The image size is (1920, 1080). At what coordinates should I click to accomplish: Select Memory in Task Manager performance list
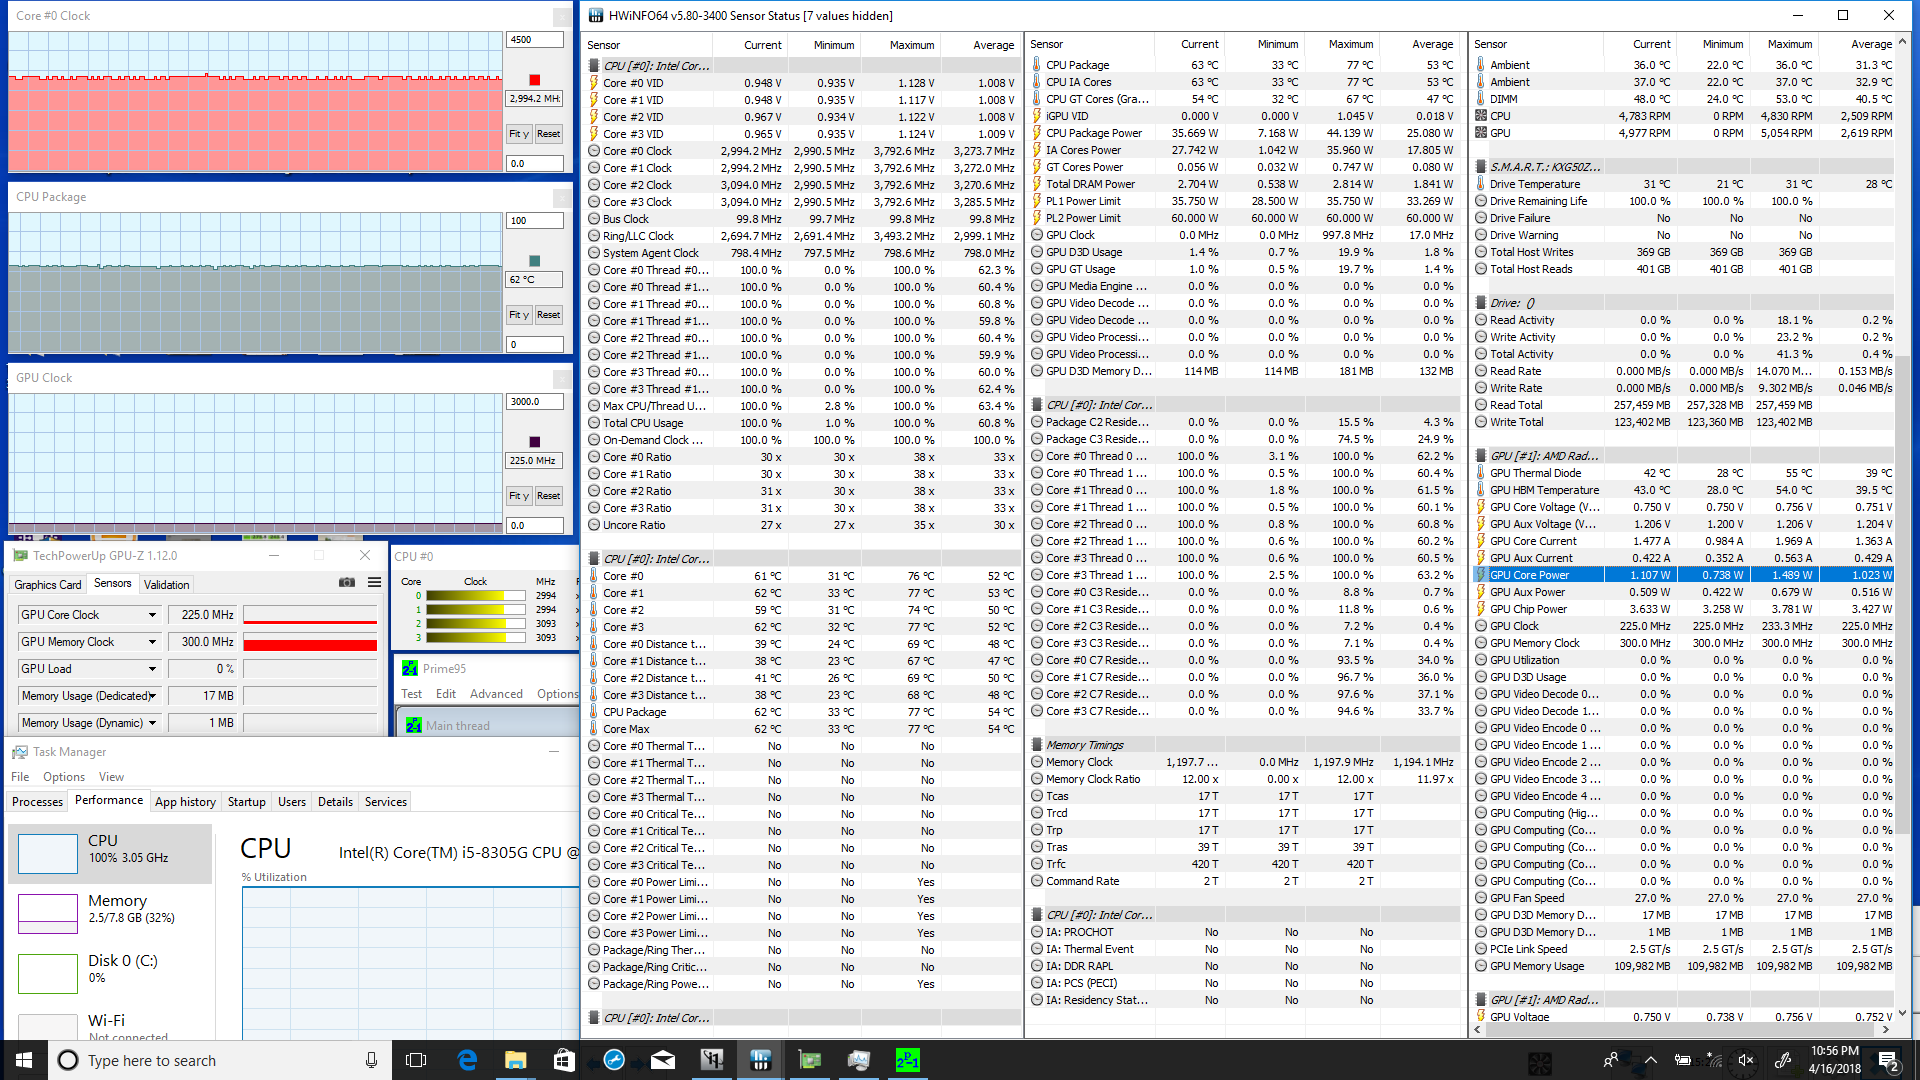click(110, 908)
